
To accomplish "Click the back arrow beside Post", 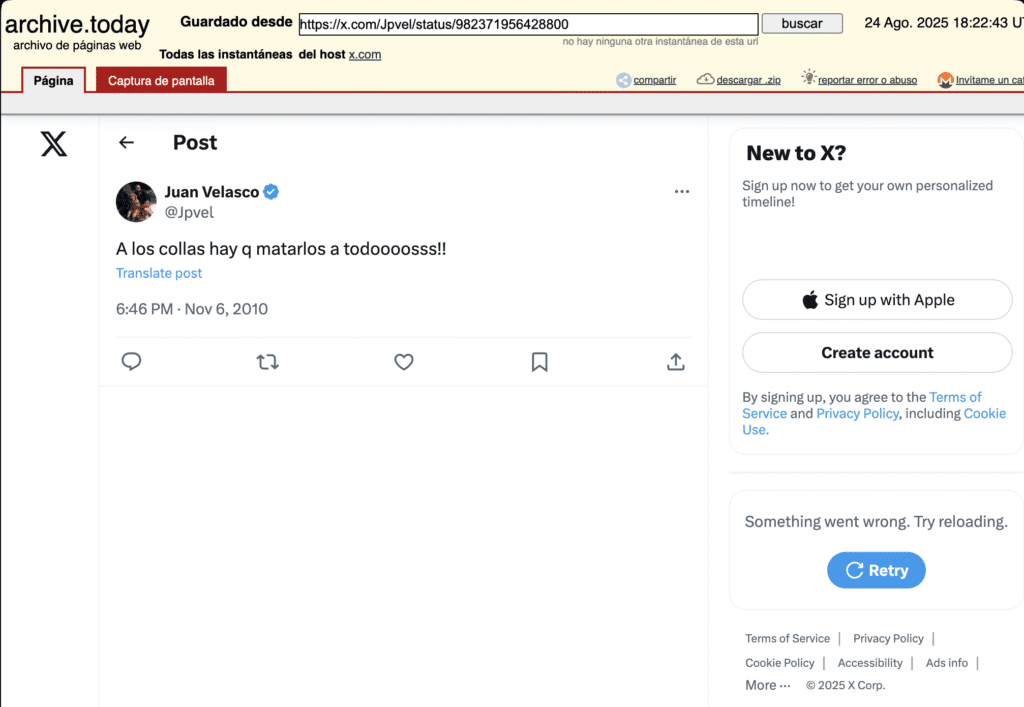I will 126,143.
